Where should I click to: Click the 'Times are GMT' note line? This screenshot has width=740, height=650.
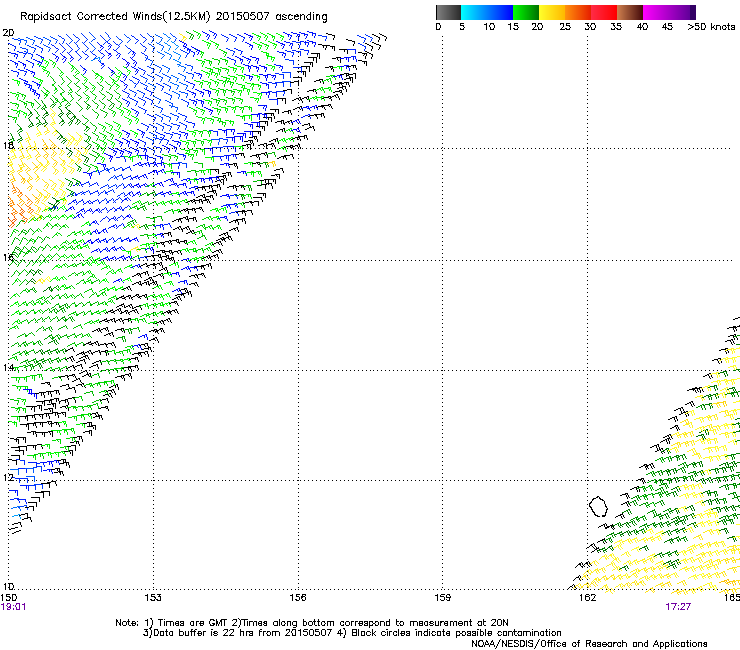click(312, 623)
